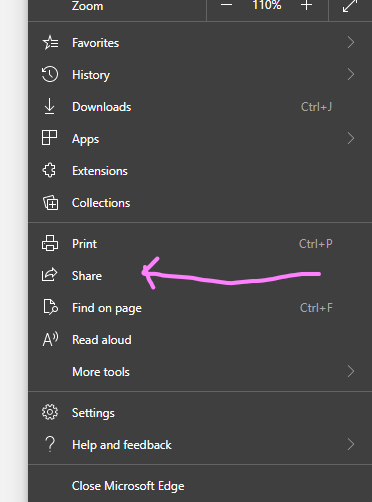This screenshot has width=372, height=502.
Task: Increase zoom with the plus button
Action: (x=306, y=5)
